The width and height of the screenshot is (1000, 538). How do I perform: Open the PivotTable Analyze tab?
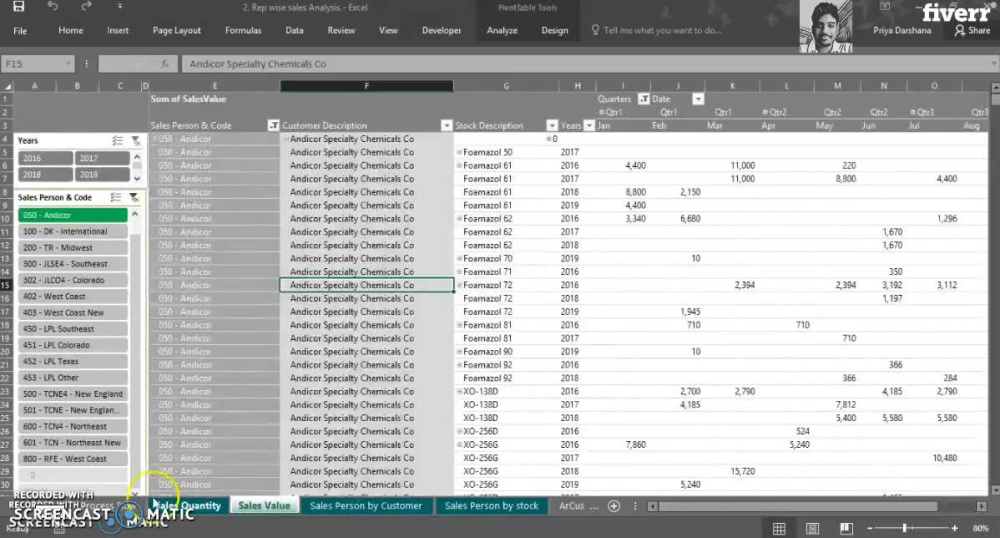tap(502, 31)
